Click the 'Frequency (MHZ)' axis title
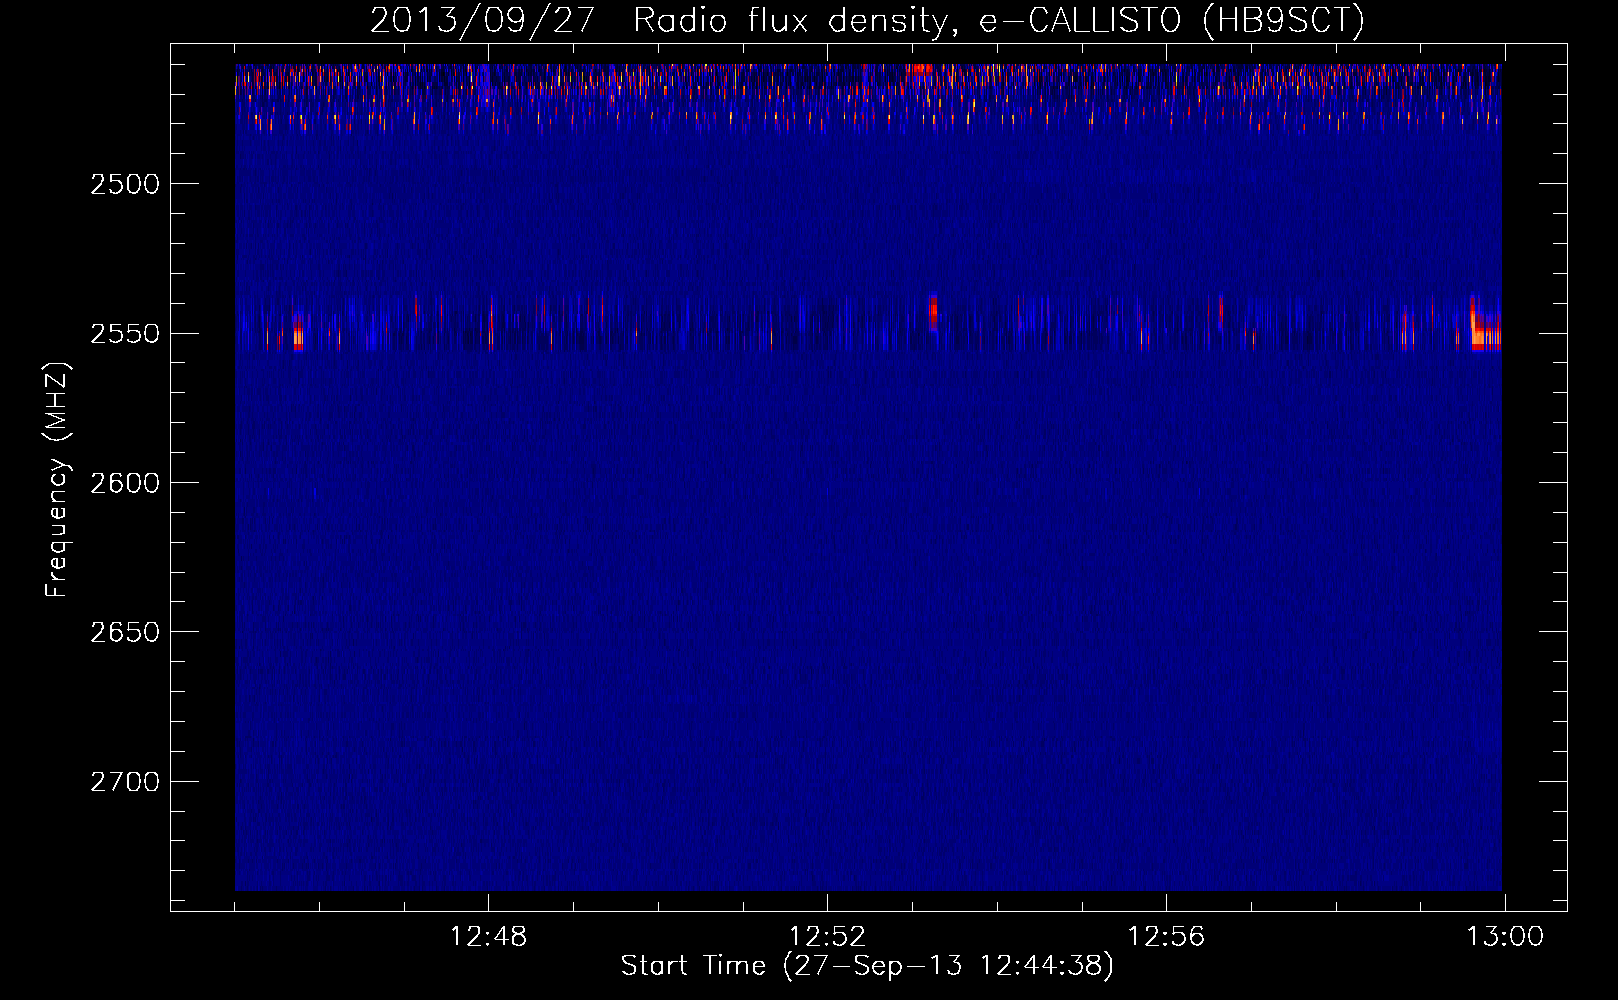This screenshot has height=1000, width=1618. (57, 479)
